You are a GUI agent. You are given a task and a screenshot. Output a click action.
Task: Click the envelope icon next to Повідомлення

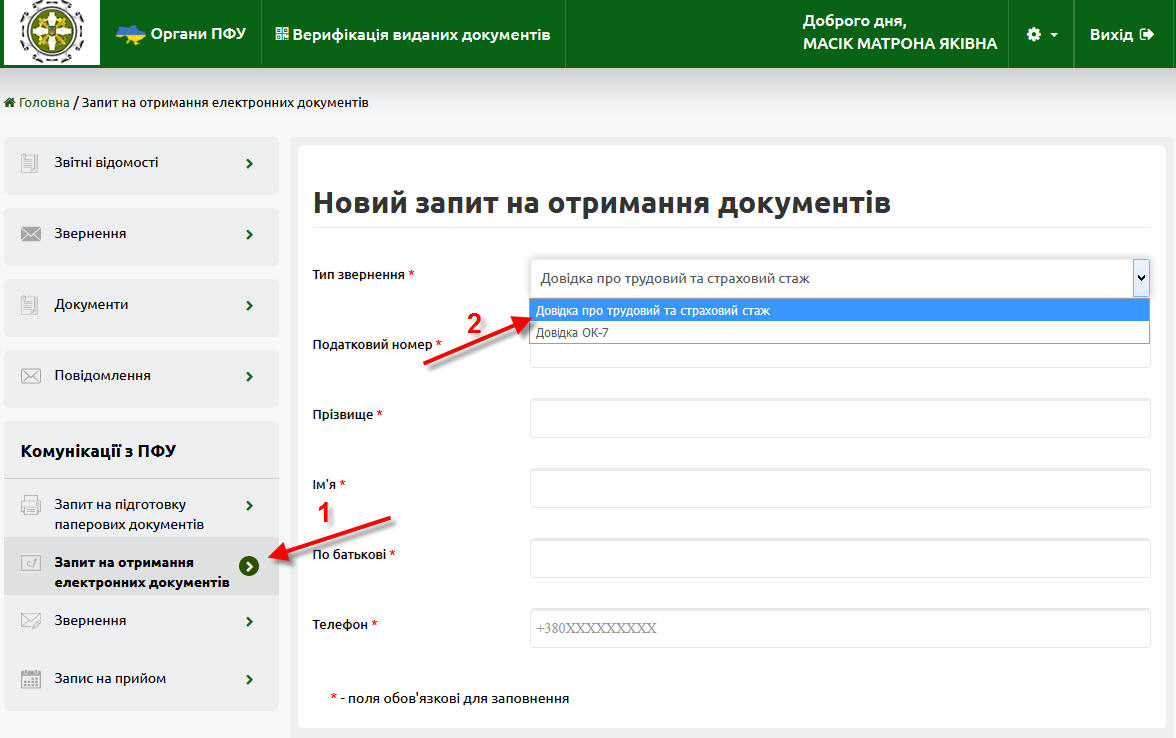coord(31,376)
